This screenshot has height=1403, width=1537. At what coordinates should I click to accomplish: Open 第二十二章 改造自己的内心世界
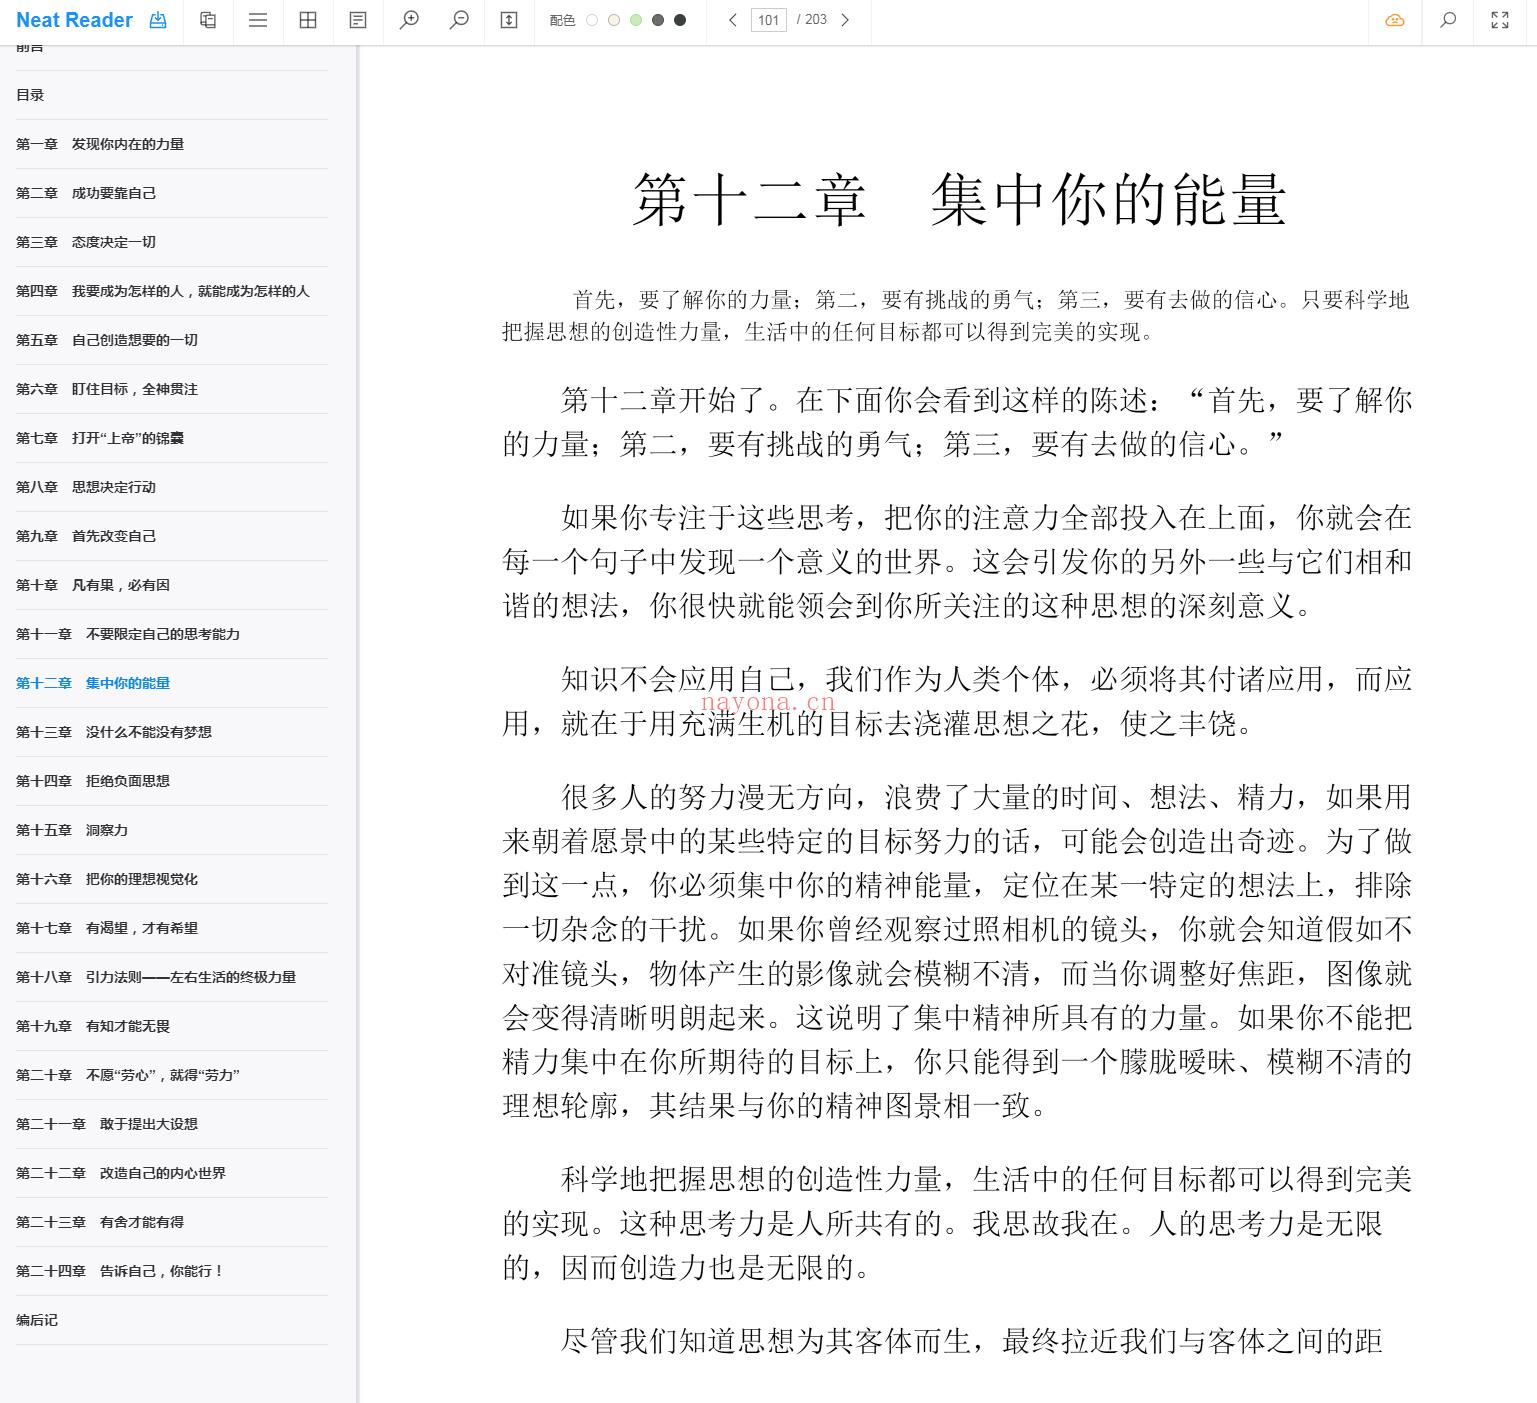172,1173
